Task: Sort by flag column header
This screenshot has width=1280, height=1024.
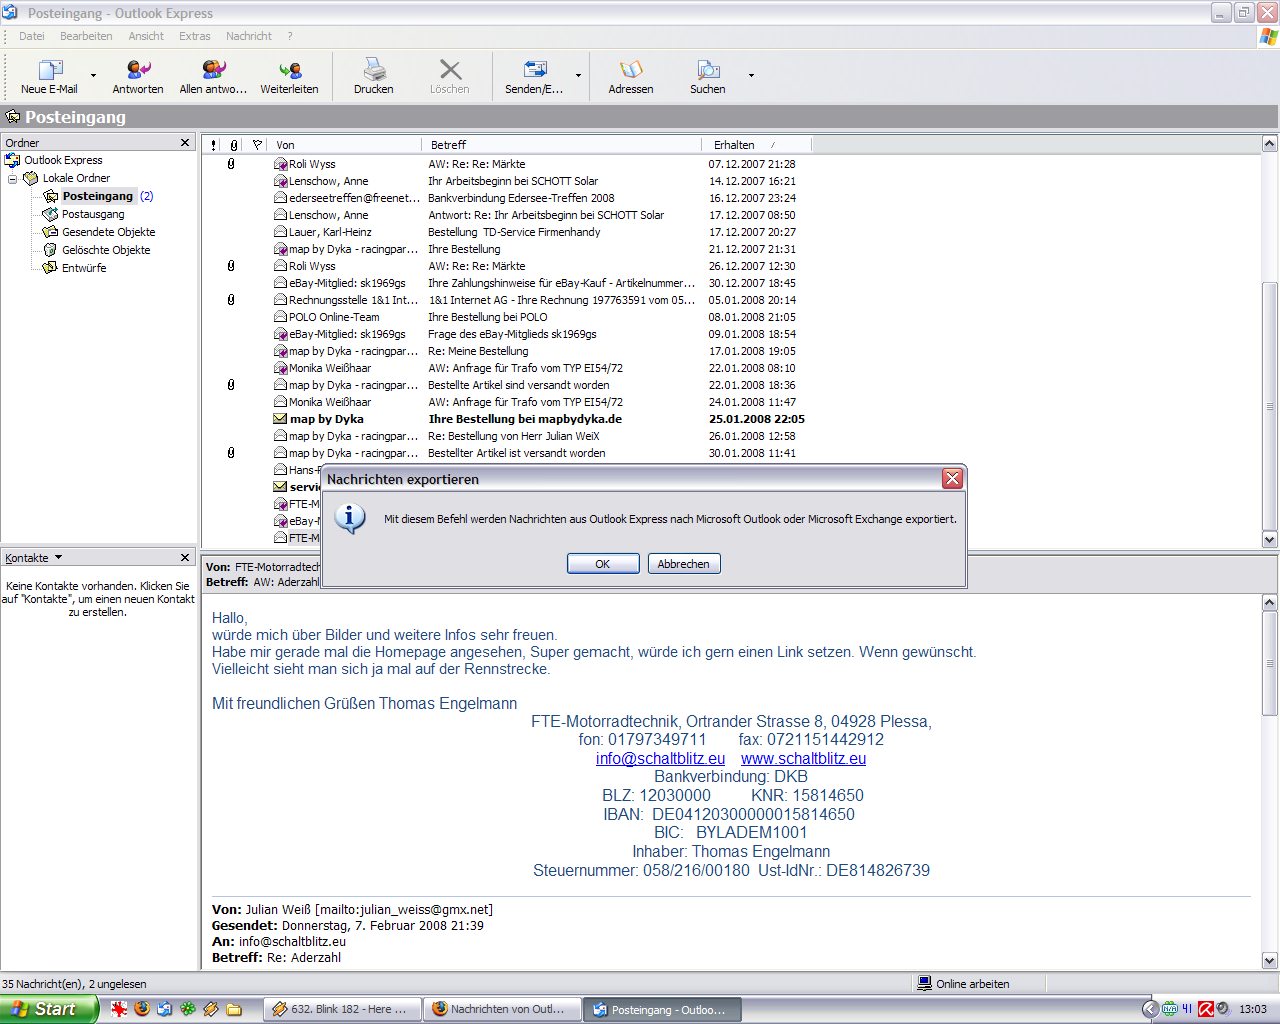Action: 257,145
